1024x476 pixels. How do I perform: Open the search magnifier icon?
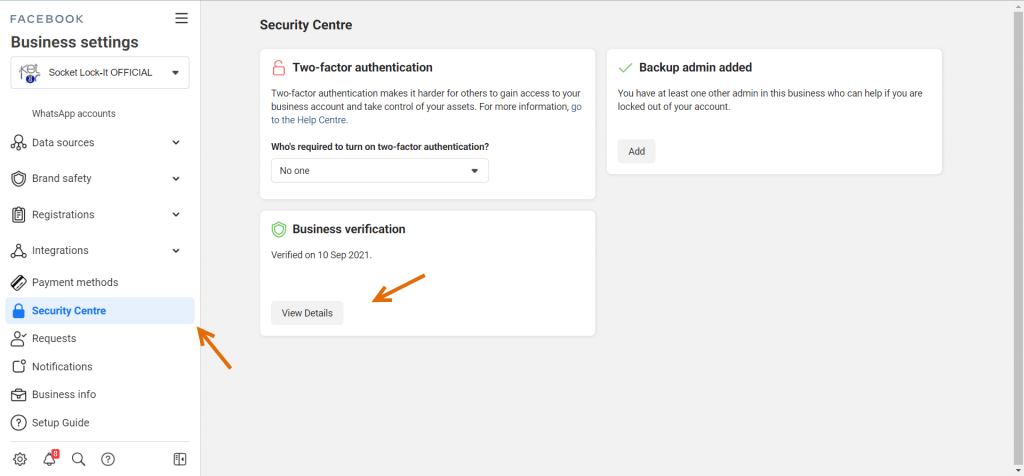[x=78, y=460]
